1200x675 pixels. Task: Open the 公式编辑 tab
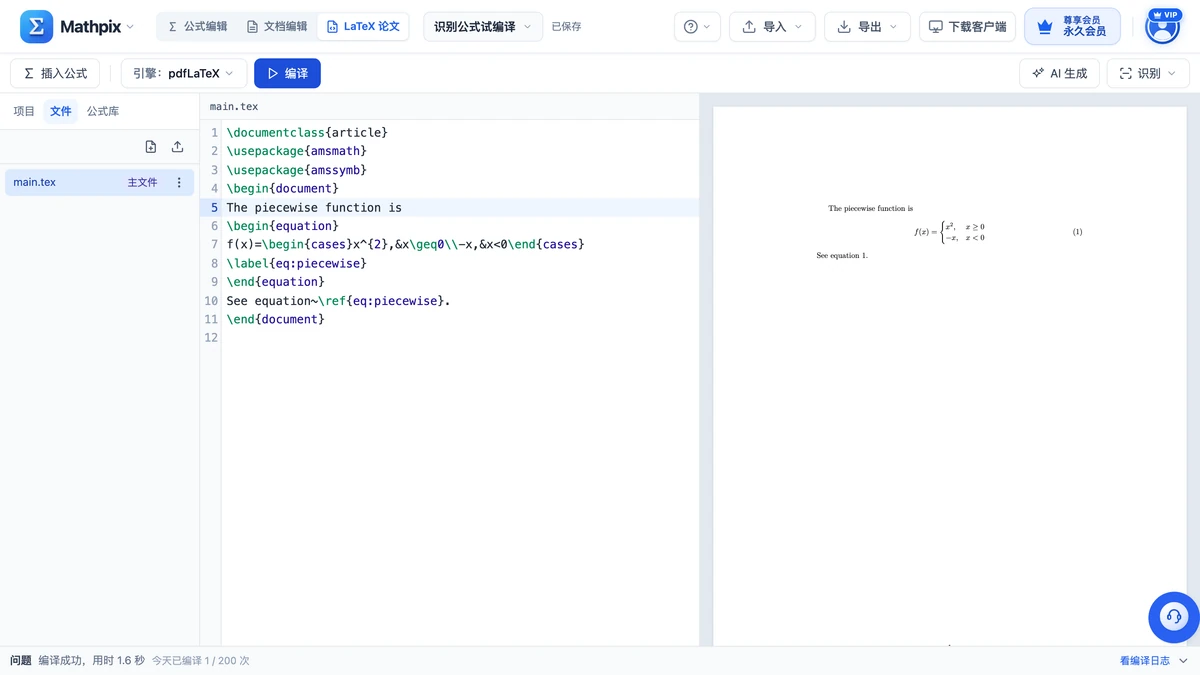(197, 27)
